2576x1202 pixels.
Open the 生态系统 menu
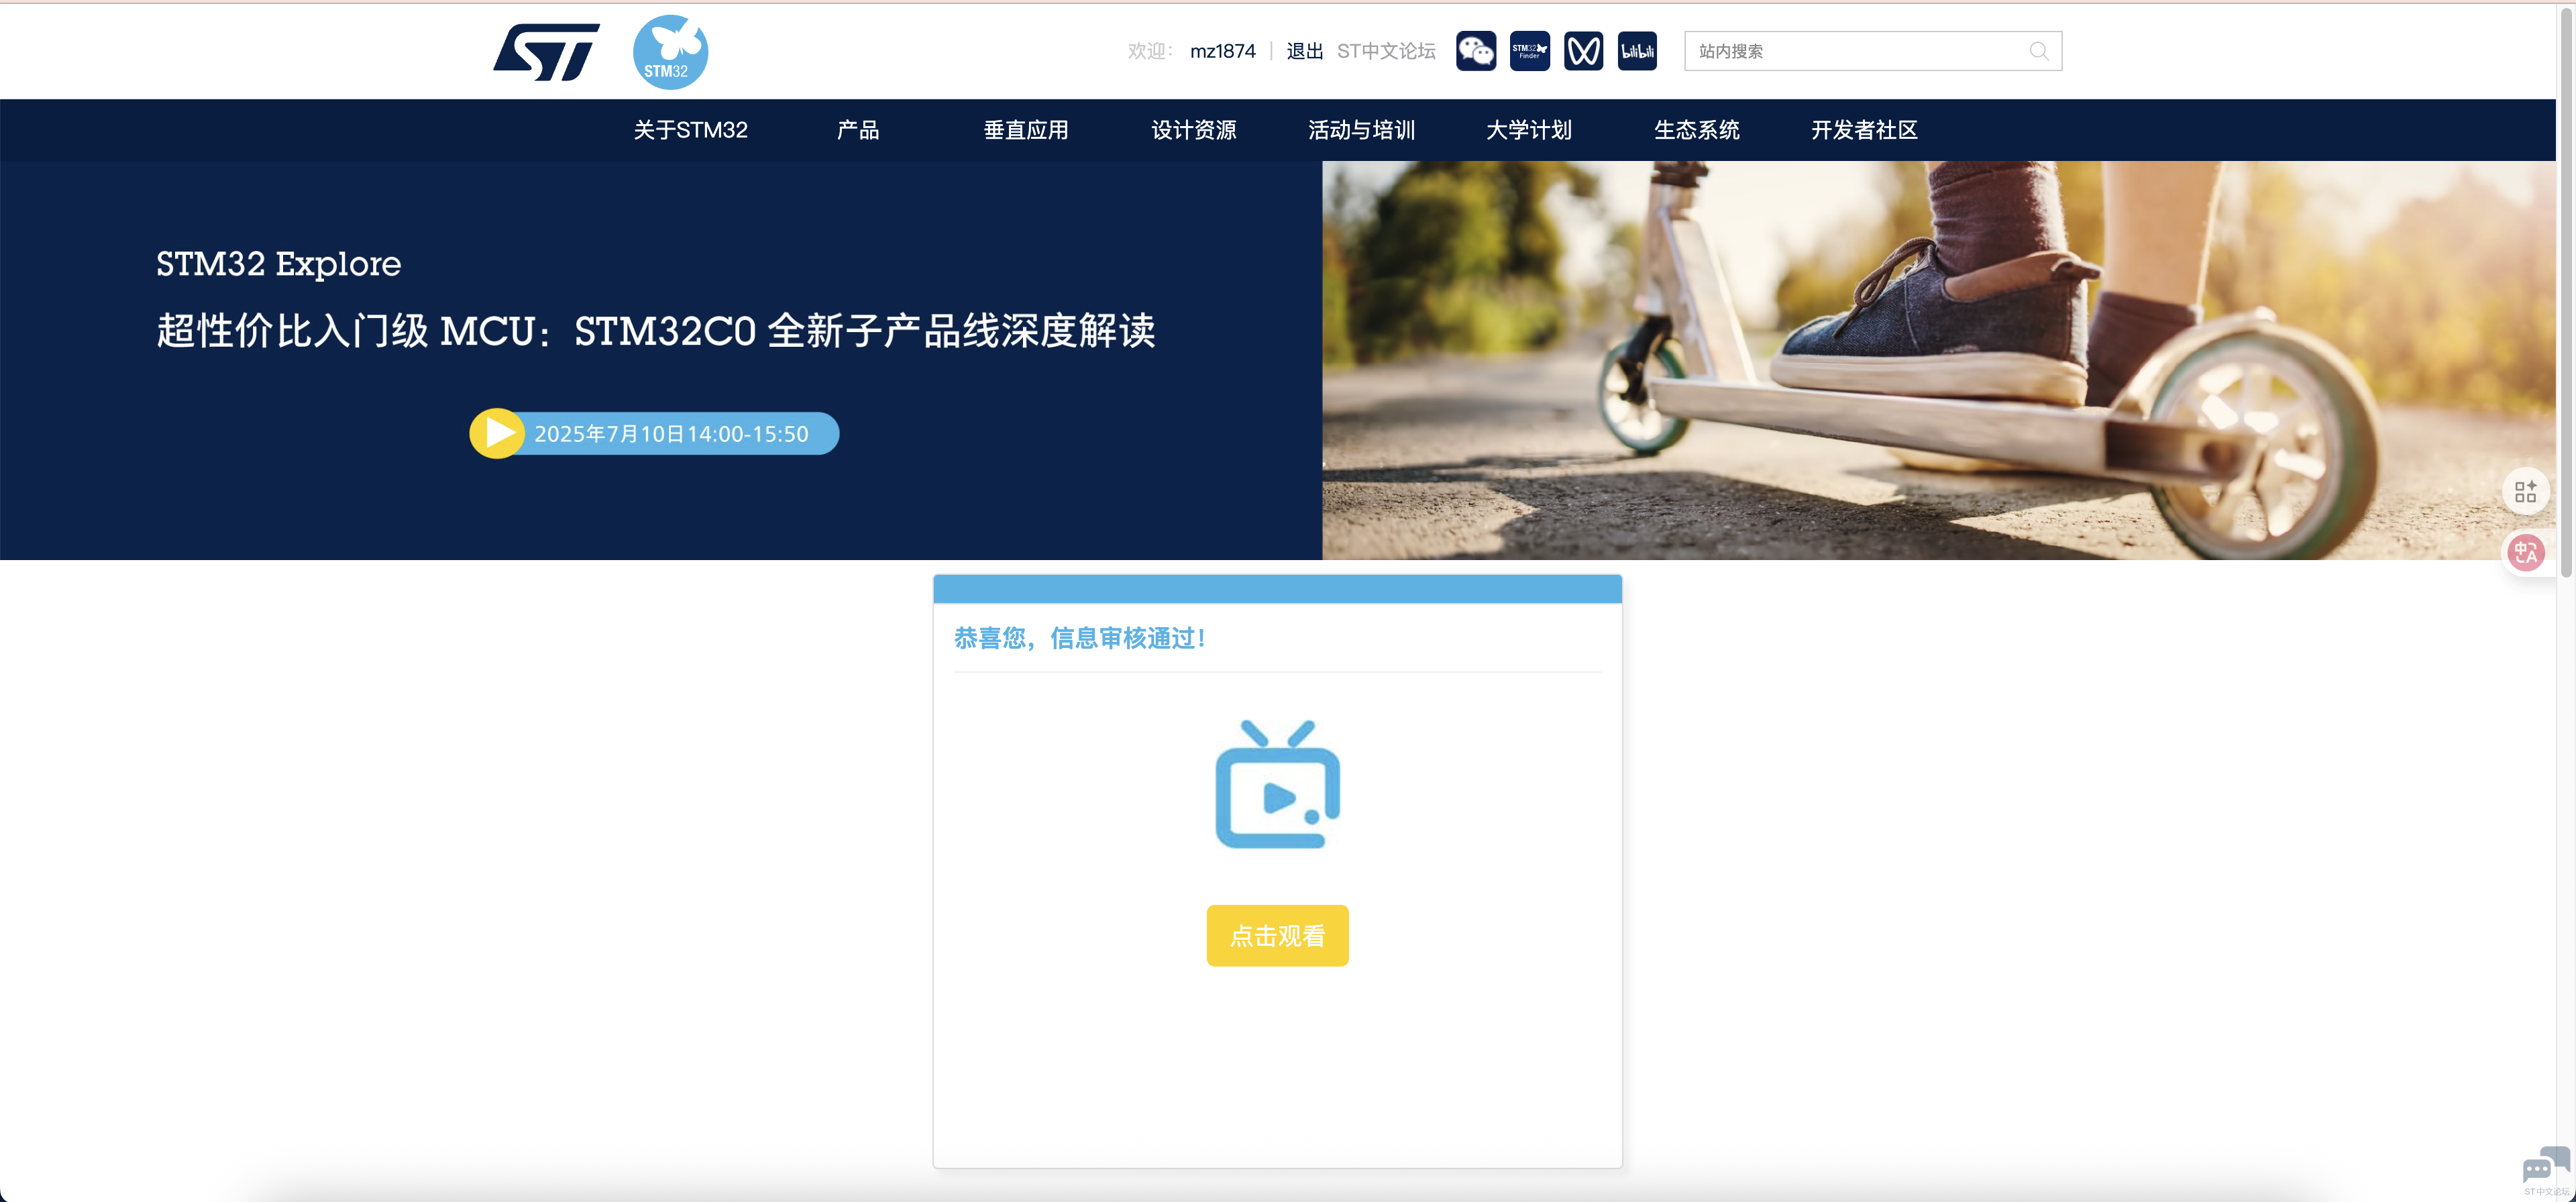[x=1697, y=130]
